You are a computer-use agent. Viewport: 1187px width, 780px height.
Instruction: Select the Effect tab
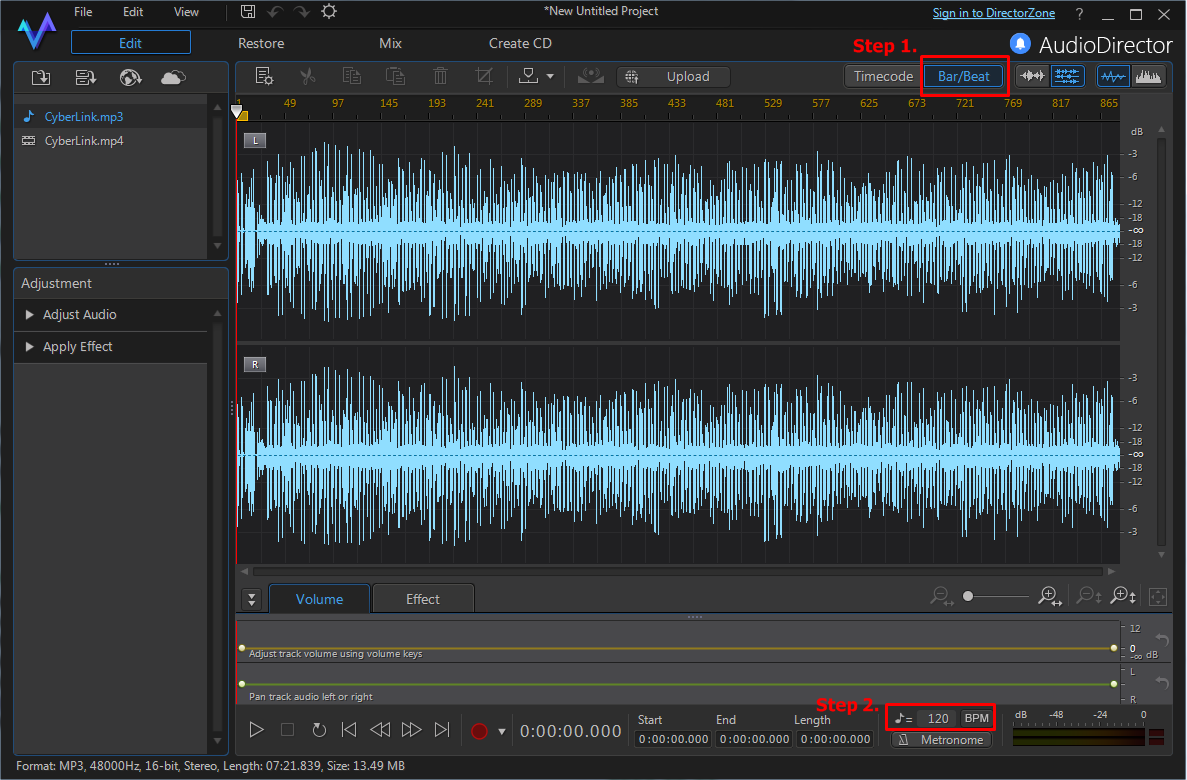422,599
